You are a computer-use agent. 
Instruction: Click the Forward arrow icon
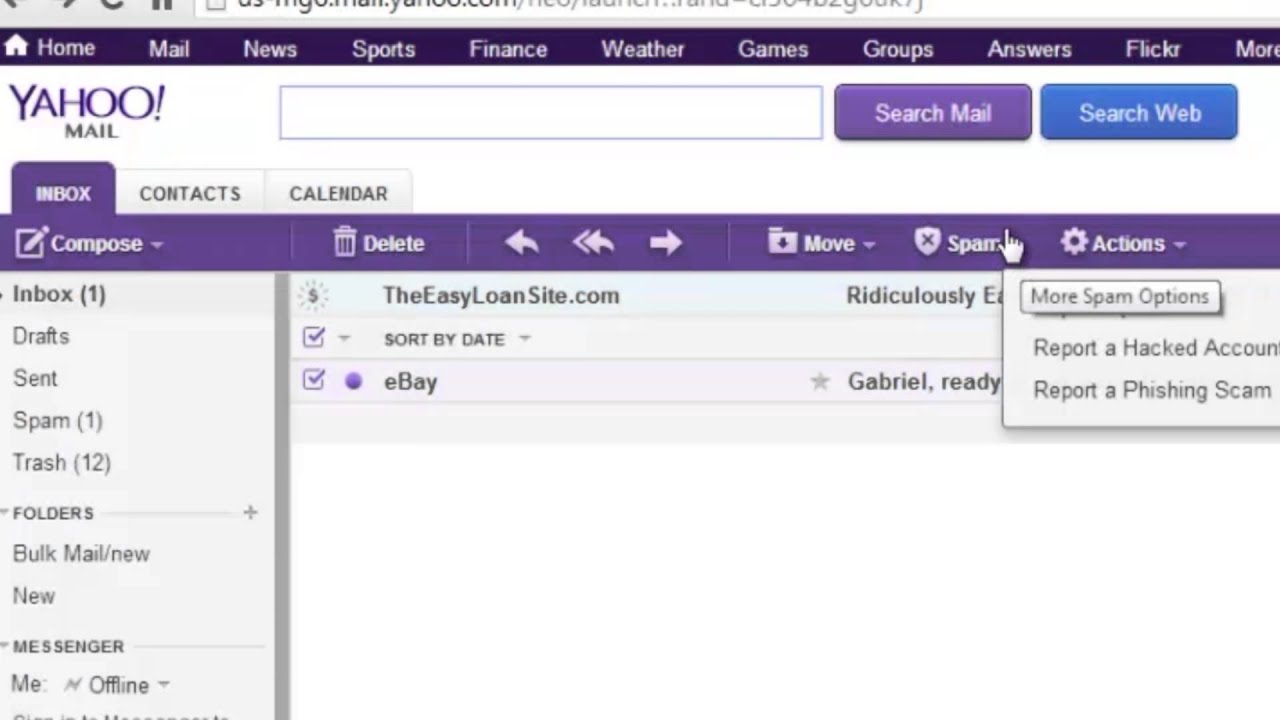click(x=665, y=242)
